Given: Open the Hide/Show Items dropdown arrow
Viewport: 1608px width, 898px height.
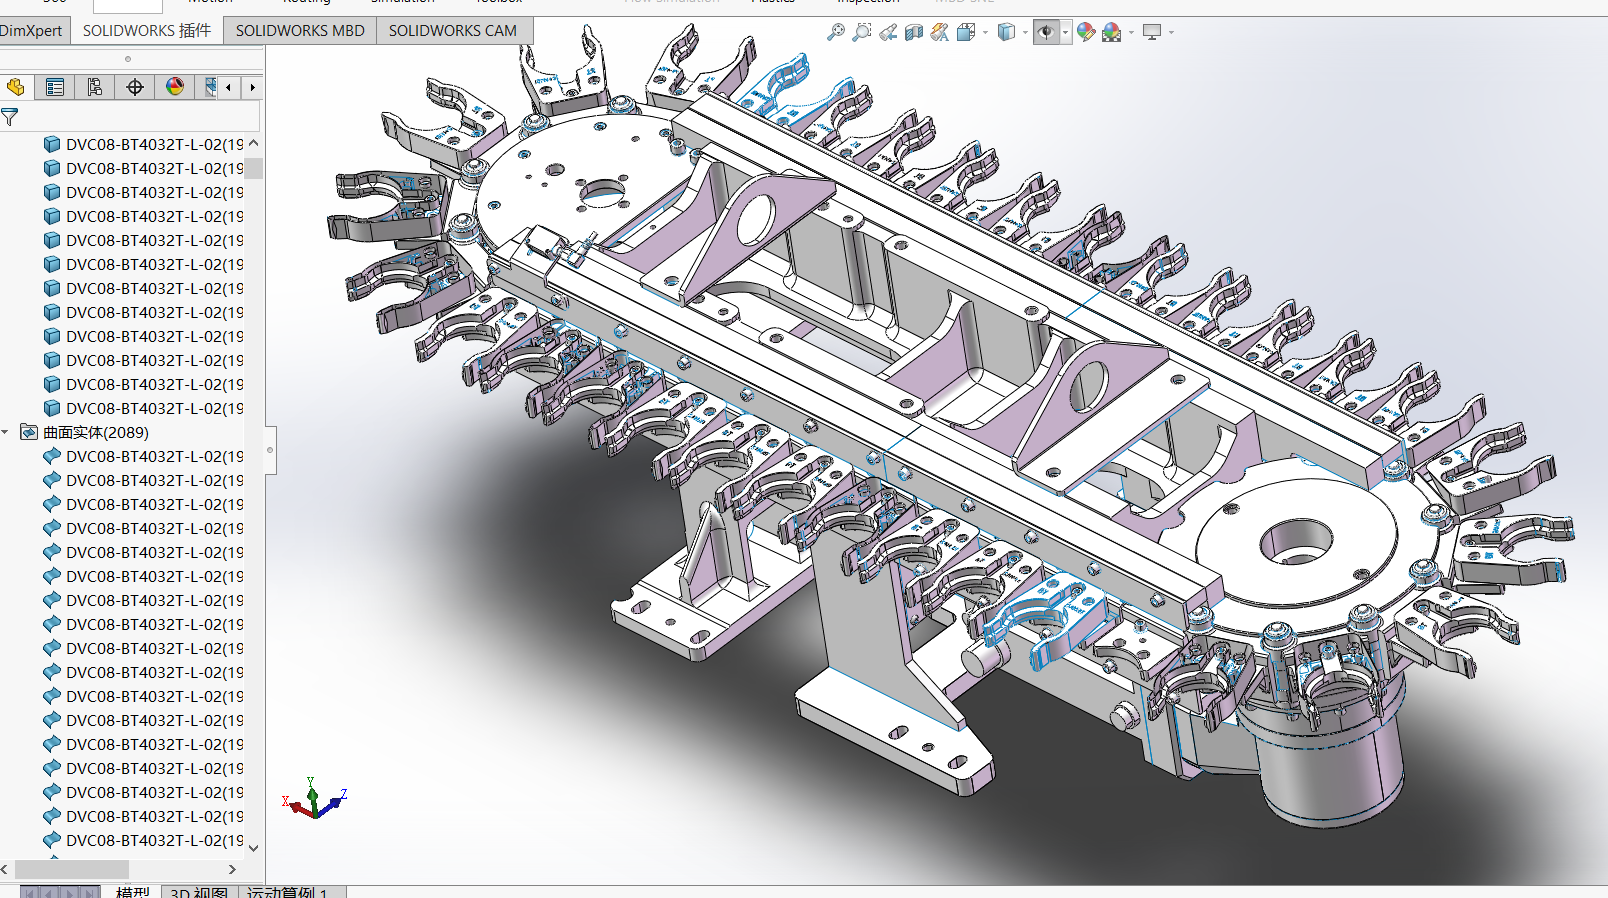Looking at the screenshot, I should click(1065, 32).
